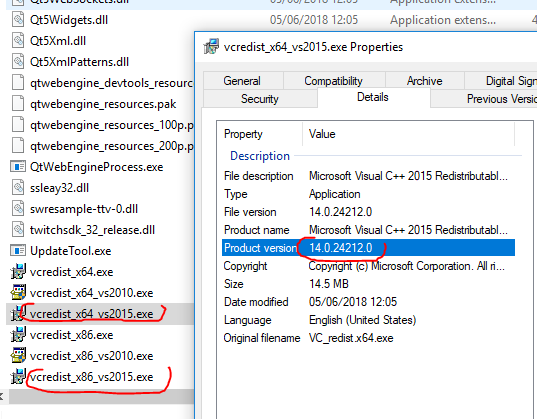The image size is (537, 420).
Task: Switch to the Archive tab
Action: tap(425, 81)
